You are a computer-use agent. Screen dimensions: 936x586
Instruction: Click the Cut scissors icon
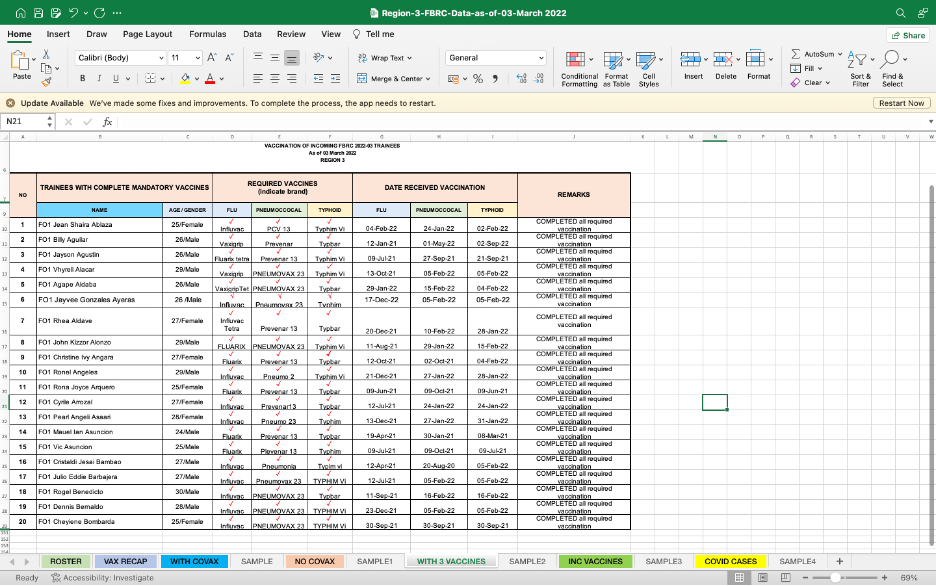coord(47,55)
